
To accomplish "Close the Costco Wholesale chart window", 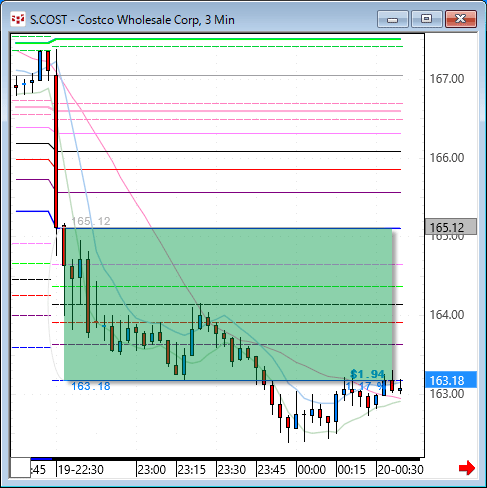I will (461, 19).
